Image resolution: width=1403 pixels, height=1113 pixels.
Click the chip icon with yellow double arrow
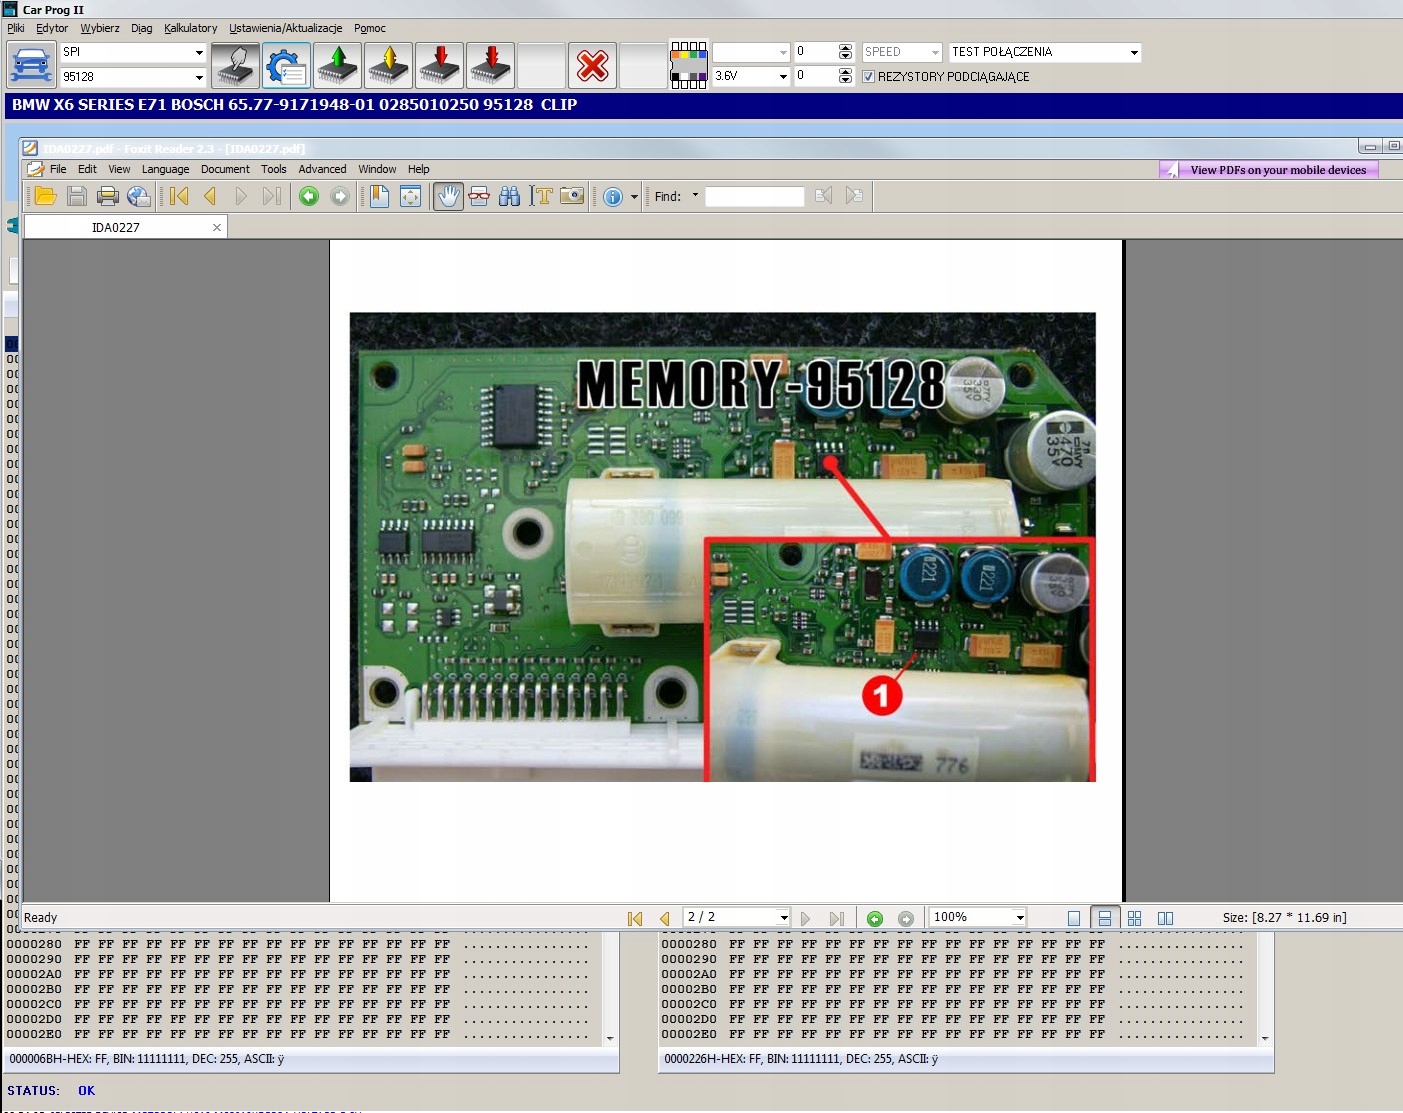tap(389, 65)
